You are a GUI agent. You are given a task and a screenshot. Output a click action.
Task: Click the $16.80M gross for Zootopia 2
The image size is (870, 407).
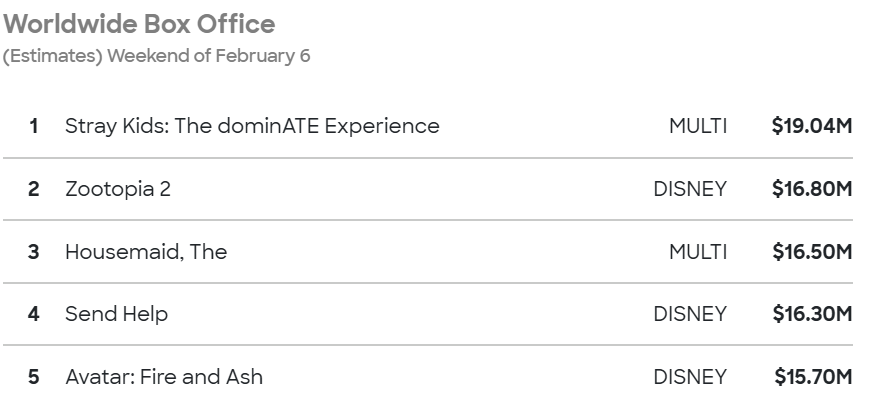[x=811, y=188]
